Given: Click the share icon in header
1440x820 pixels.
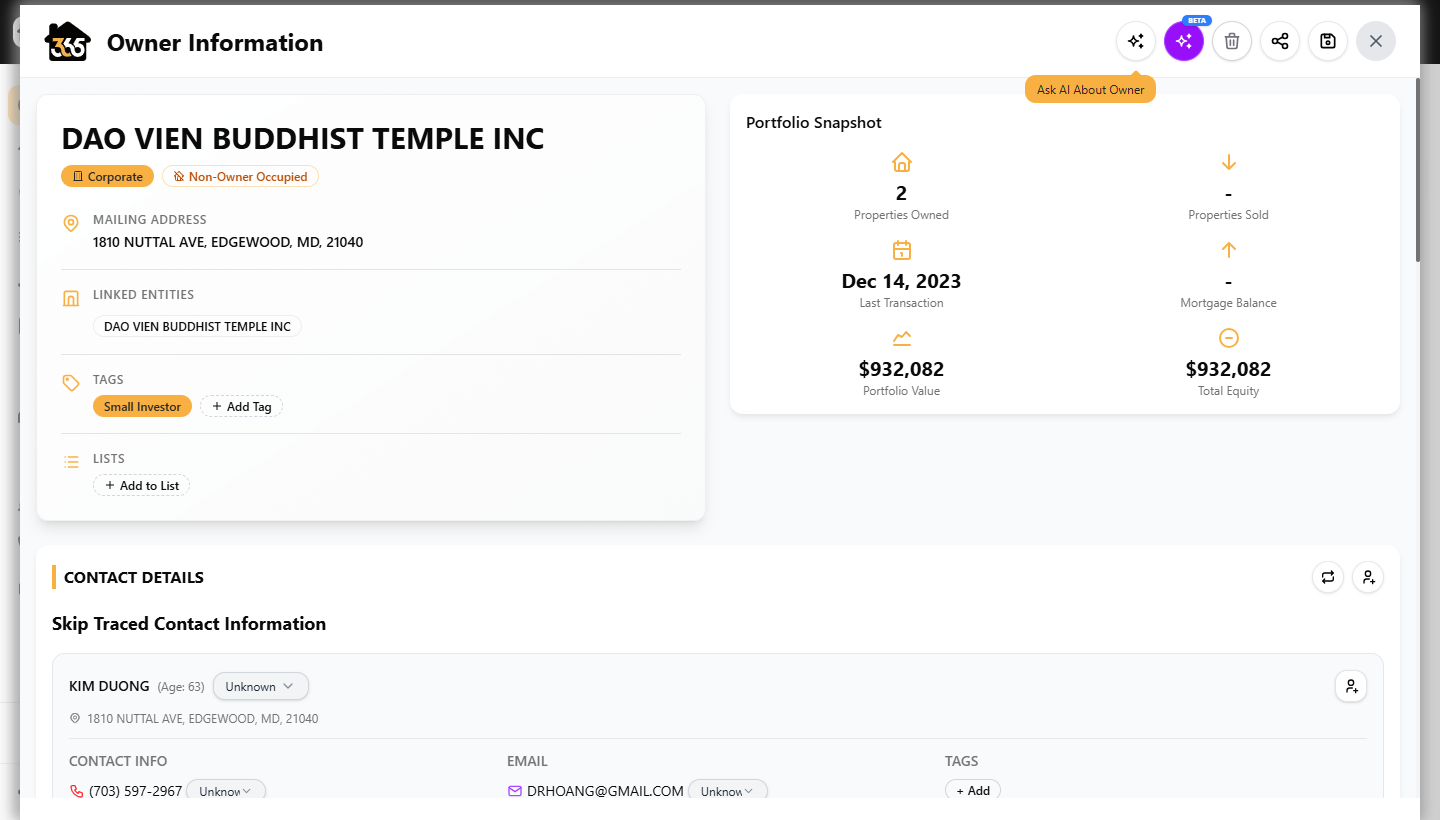Looking at the screenshot, I should click(x=1280, y=41).
